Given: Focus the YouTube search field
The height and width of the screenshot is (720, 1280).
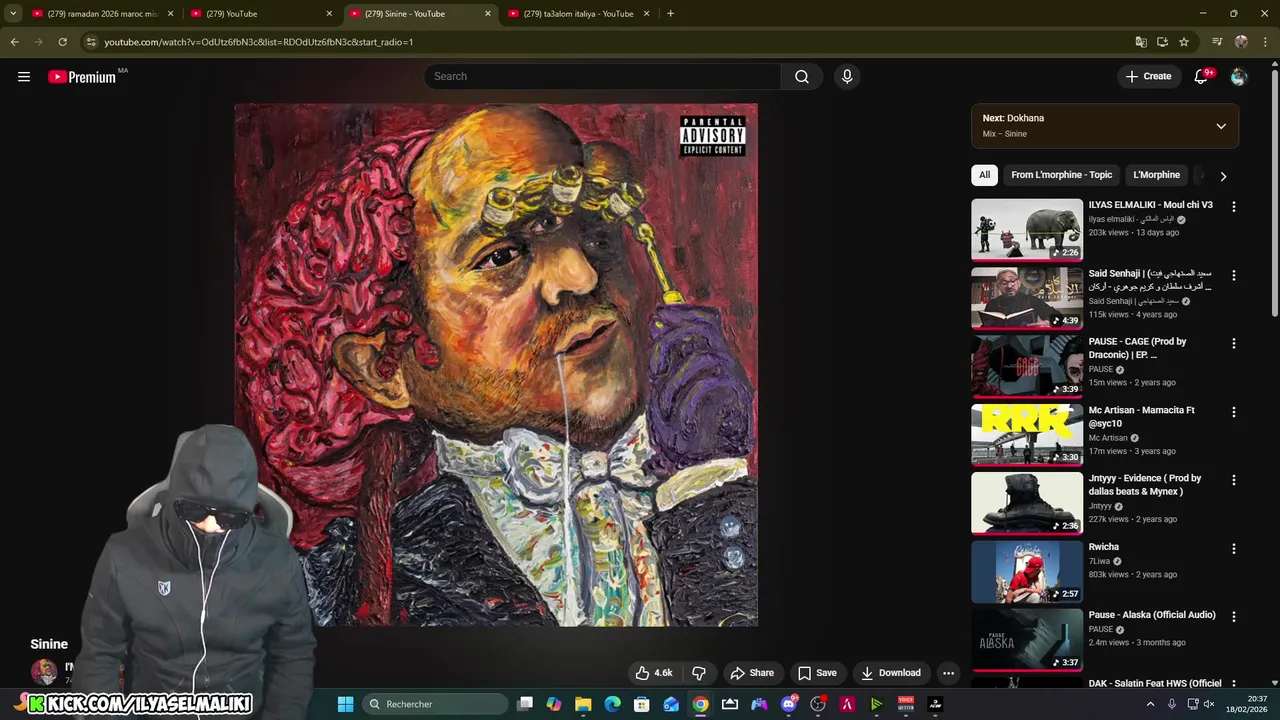Looking at the screenshot, I should 602,77.
